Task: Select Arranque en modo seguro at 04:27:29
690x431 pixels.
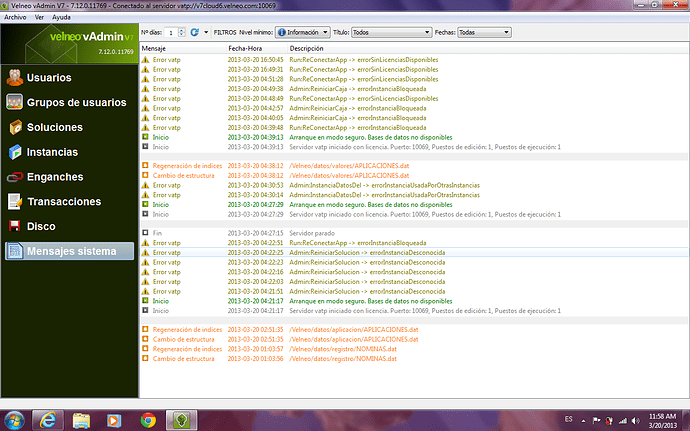Action: (414, 204)
